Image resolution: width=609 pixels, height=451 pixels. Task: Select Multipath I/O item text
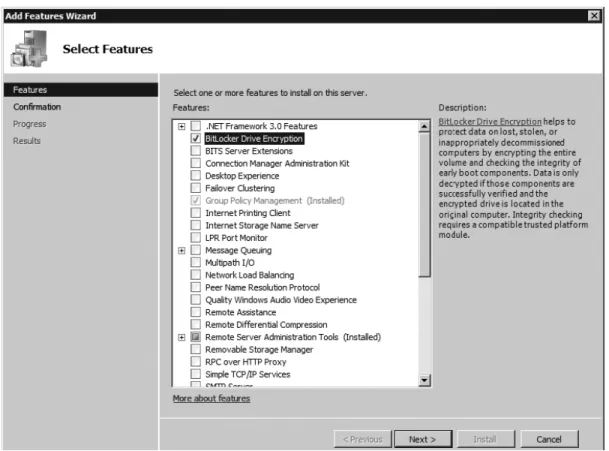(x=230, y=263)
